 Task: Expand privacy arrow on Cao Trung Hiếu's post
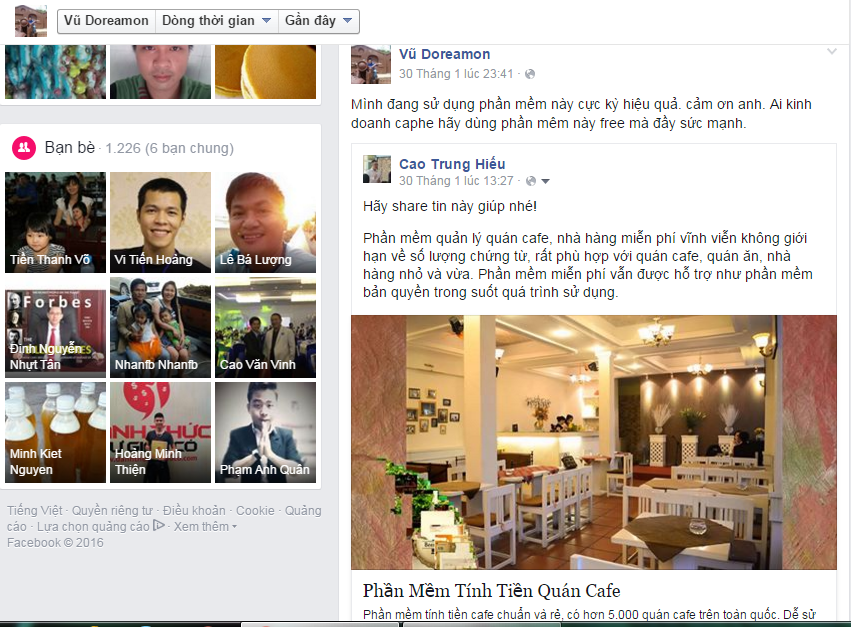tap(545, 181)
